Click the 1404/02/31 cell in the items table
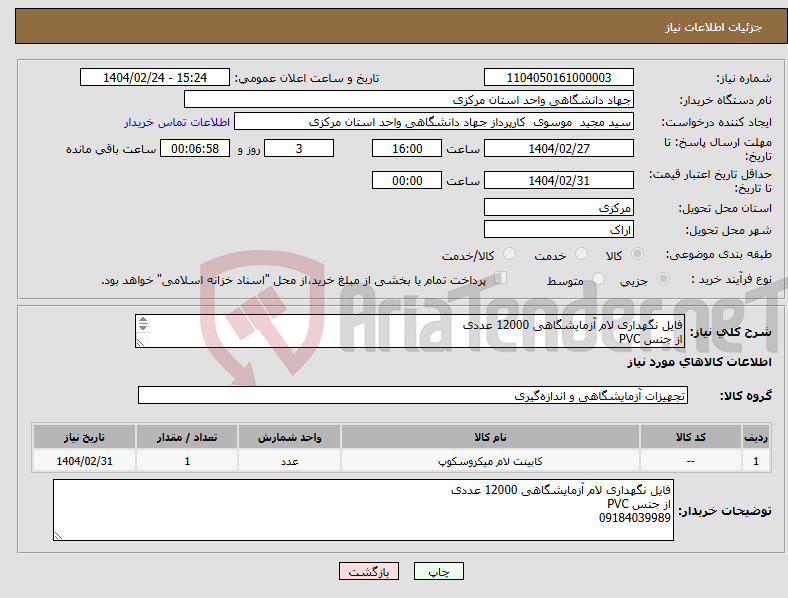Screen dimensions: 788x598 coord(84,461)
